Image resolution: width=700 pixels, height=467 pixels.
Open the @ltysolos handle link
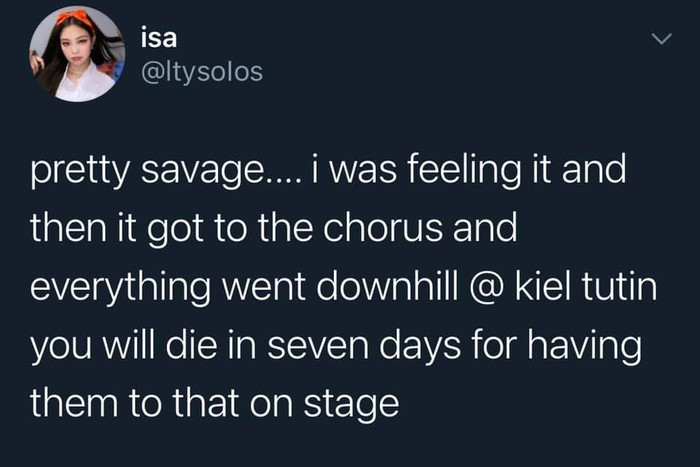coord(203,73)
